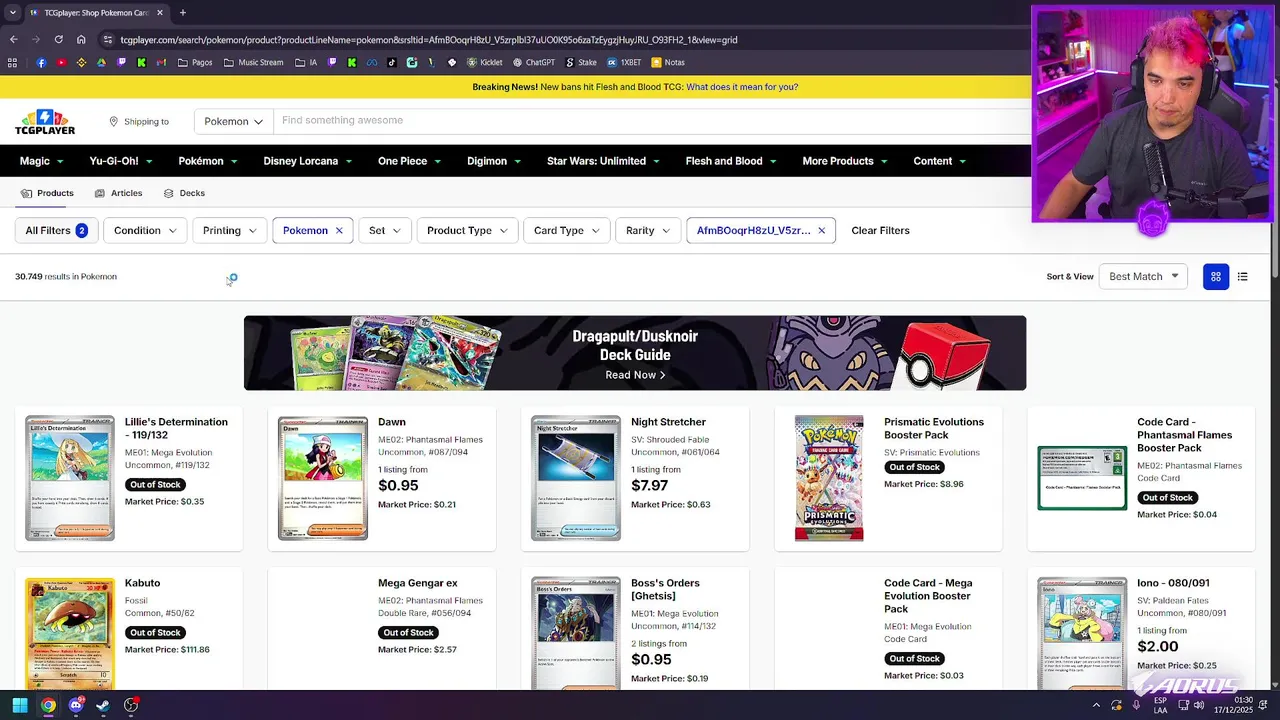The height and width of the screenshot is (720, 1280).
Task: Open the Facebook bookmark icon
Action: point(41,62)
